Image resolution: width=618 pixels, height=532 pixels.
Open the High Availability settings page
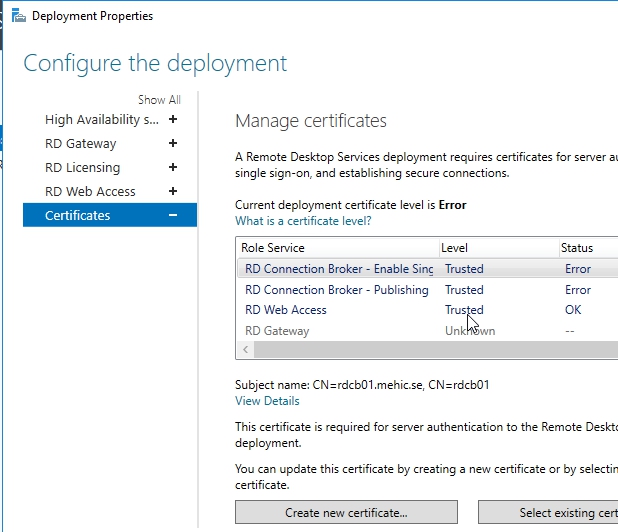(101, 119)
